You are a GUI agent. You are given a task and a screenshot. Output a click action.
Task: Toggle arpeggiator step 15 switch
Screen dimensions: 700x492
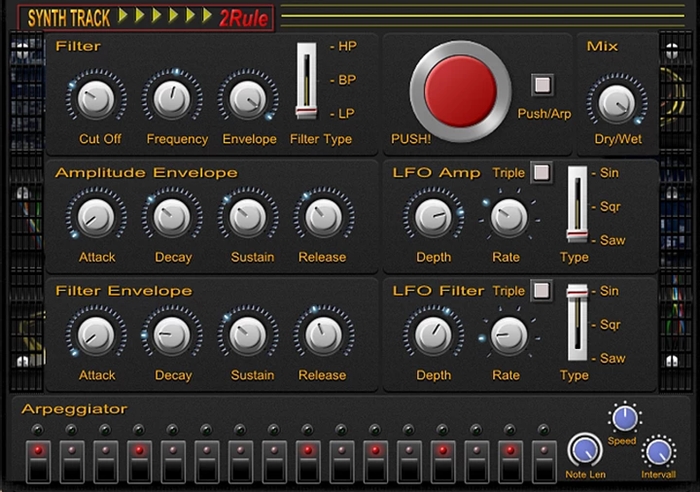click(x=510, y=462)
